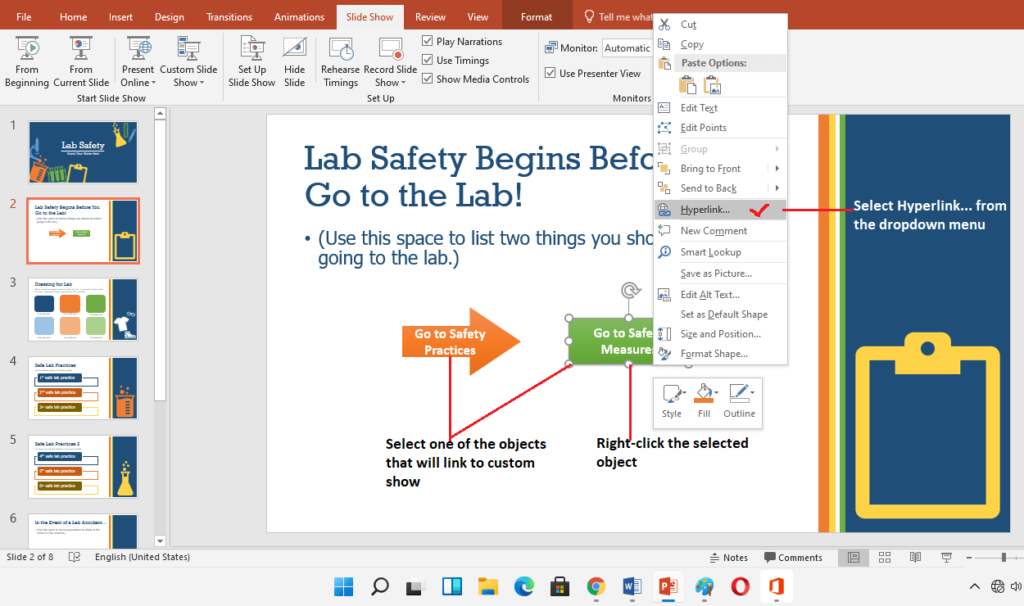1024x606 pixels.
Task: Expand the Bring to Front submenu arrow
Action: [x=777, y=168]
